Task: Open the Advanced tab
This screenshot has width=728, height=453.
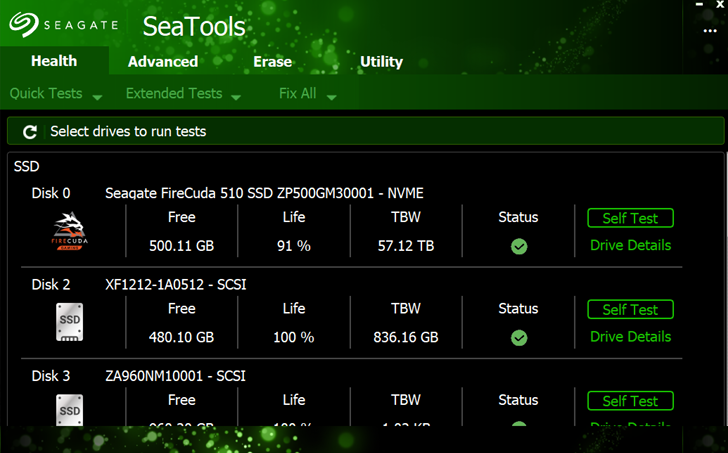Action: point(163,62)
